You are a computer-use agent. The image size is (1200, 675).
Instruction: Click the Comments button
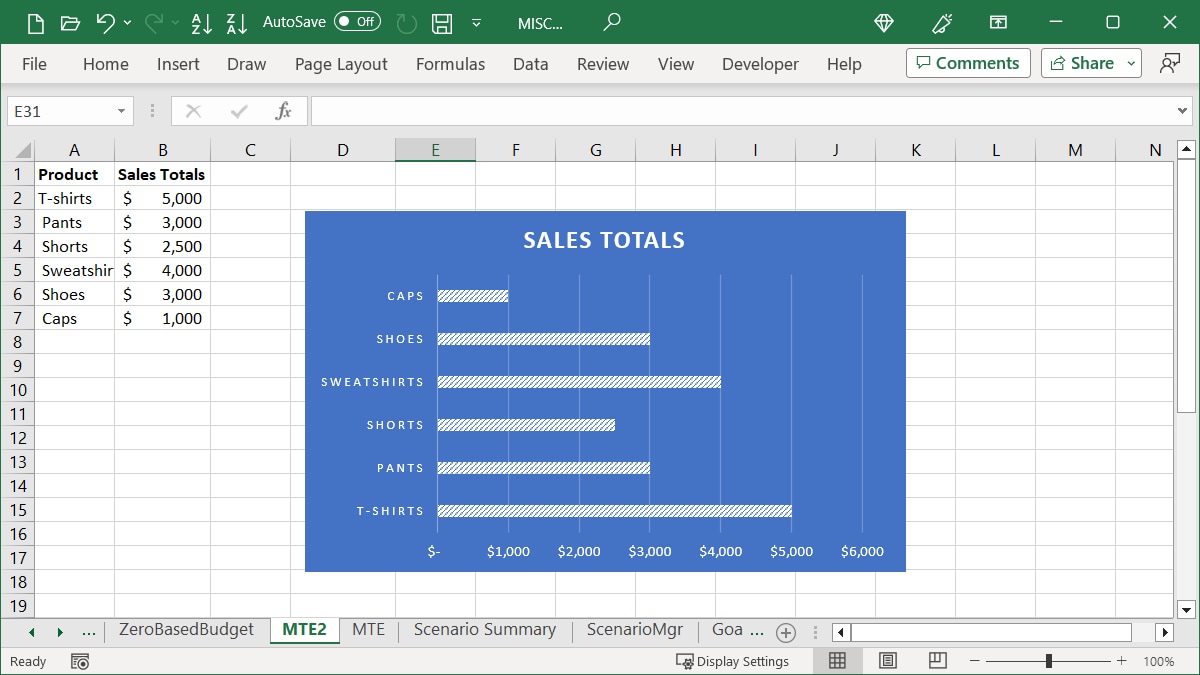click(967, 62)
